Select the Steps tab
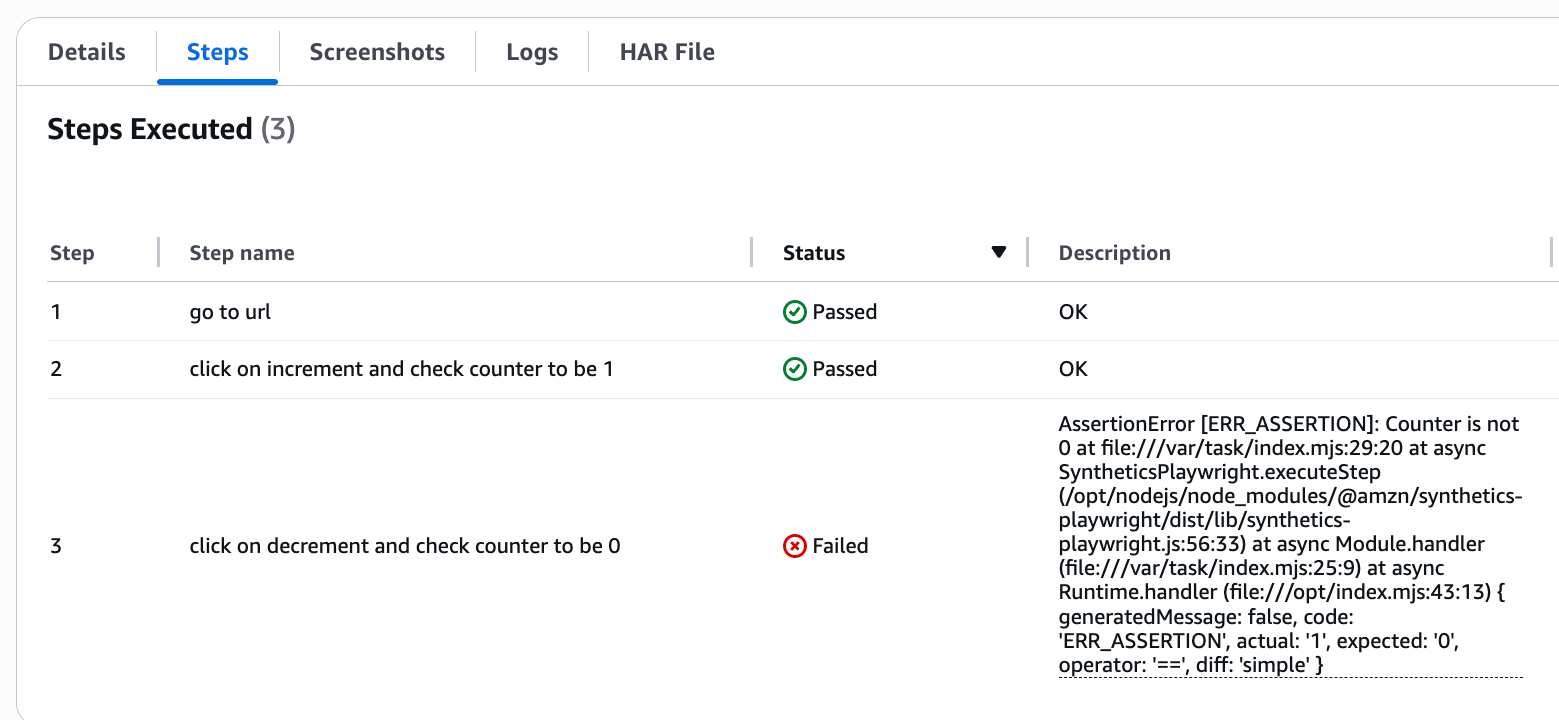The image size is (1559, 720). 217,52
